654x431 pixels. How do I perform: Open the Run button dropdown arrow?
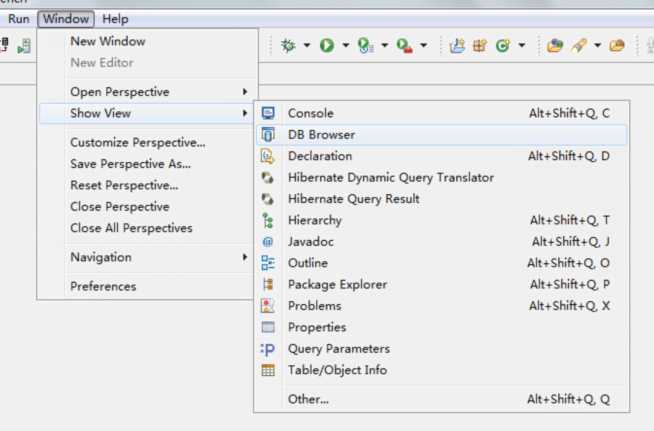[345, 45]
